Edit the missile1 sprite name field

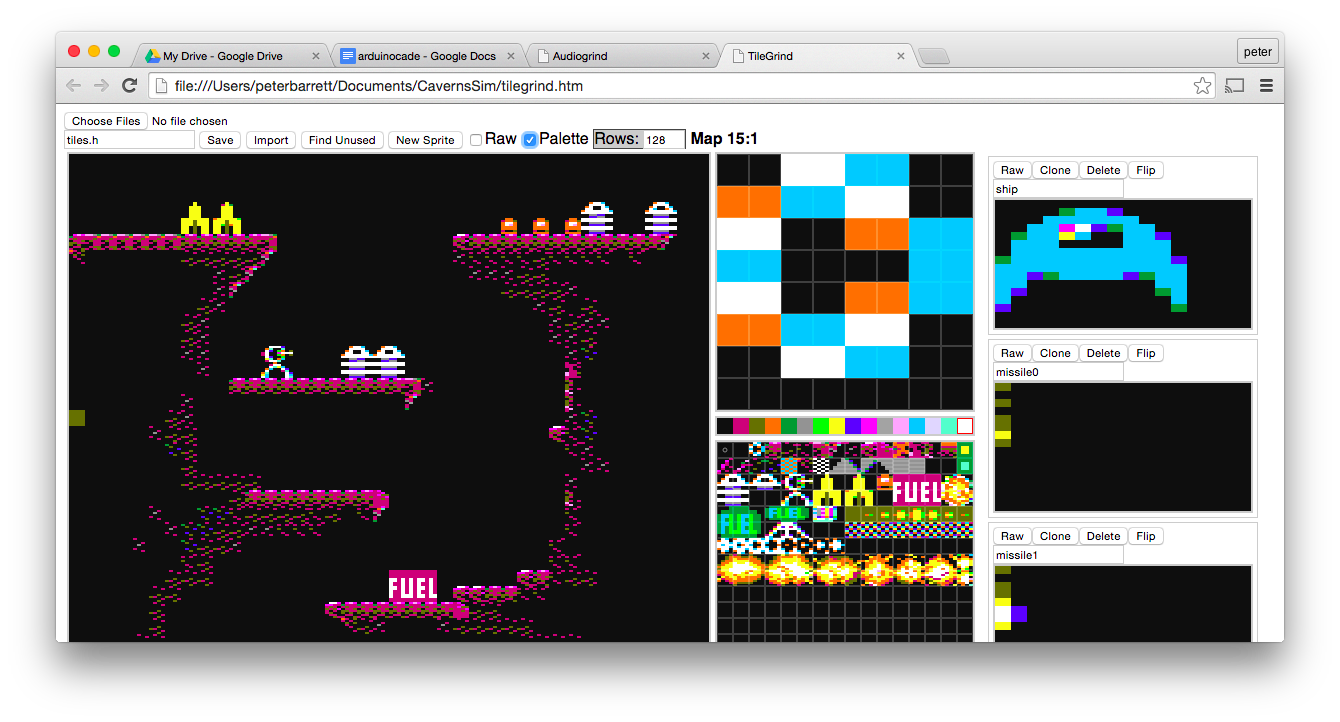click(1058, 555)
